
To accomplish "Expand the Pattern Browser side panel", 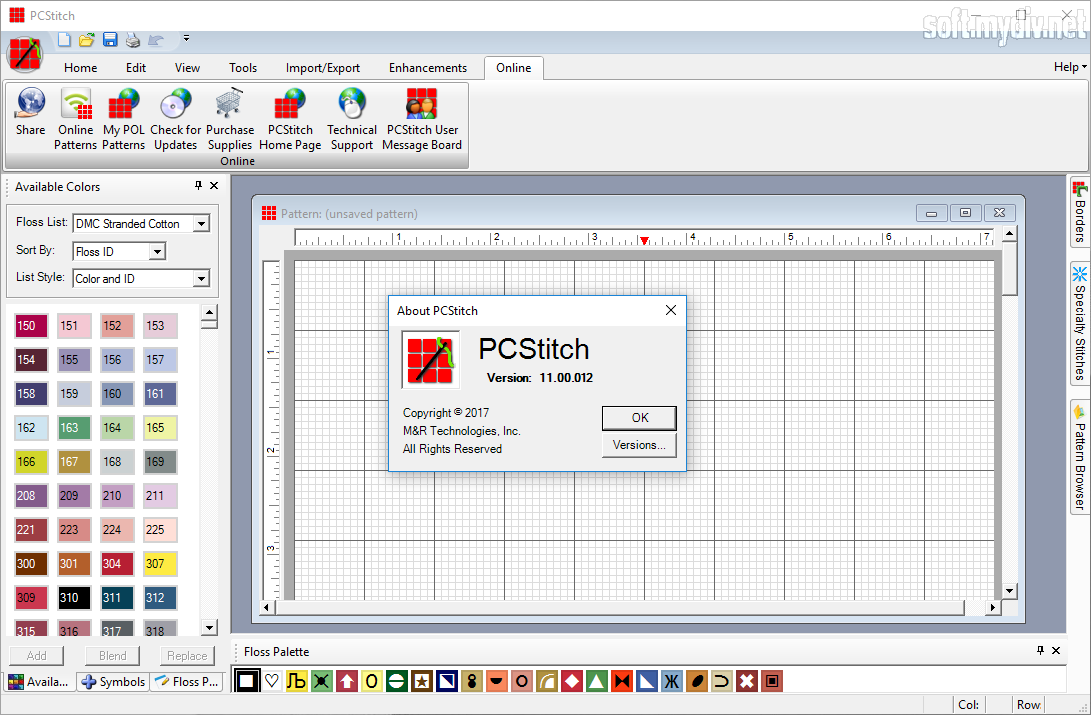I will pos(1079,457).
